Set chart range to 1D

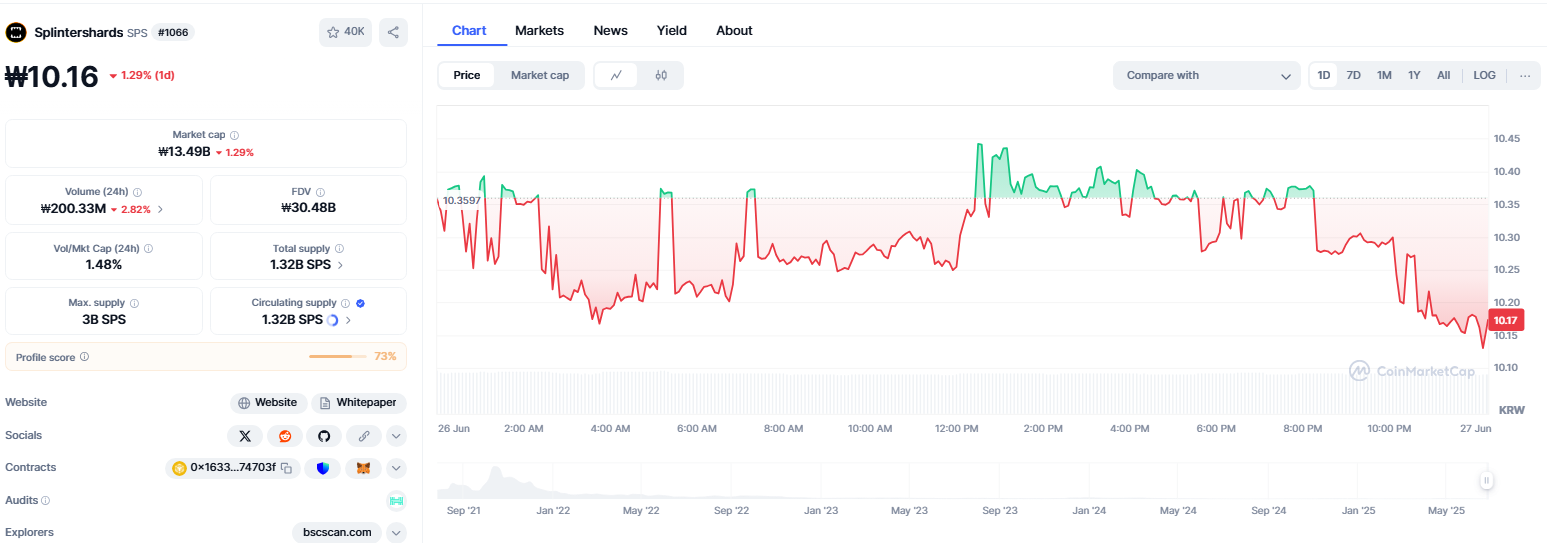pyautogui.click(x=1324, y=75)
